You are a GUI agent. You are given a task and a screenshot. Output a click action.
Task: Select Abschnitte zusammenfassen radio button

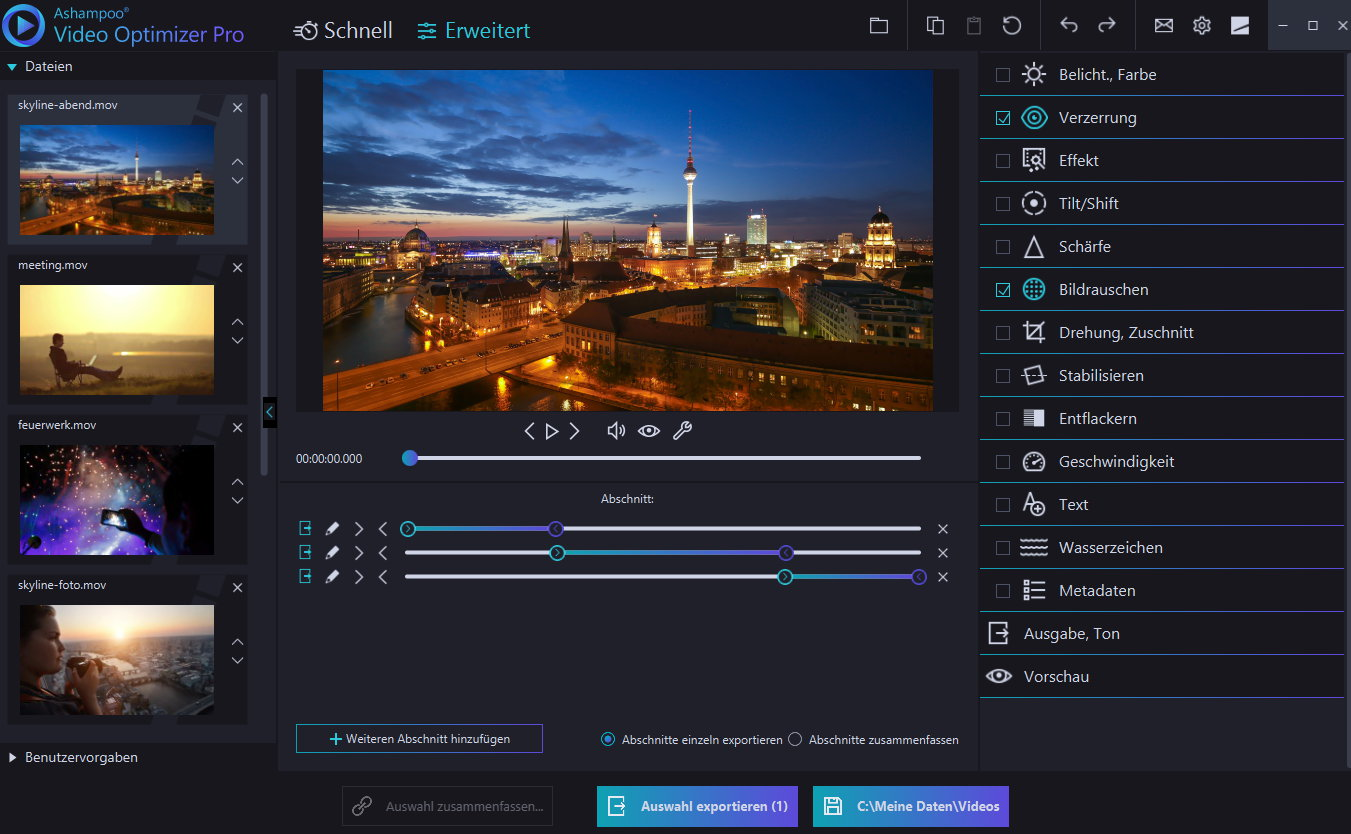click(795, 739)
